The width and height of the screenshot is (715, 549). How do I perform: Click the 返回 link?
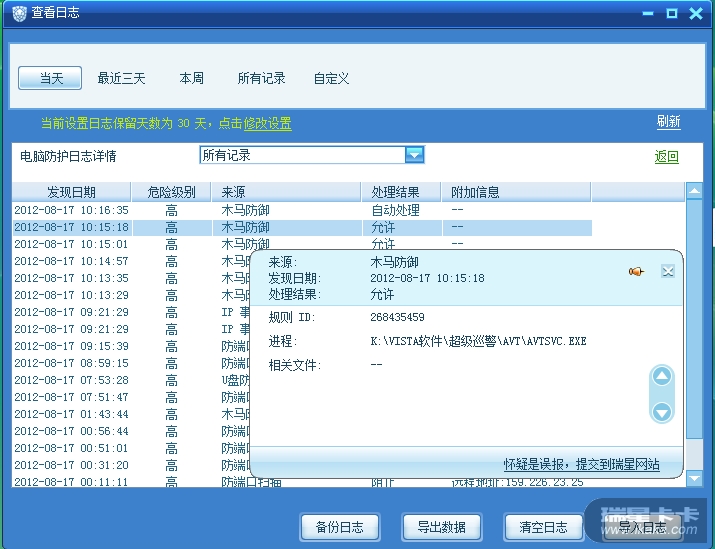[x=666, y=157]
